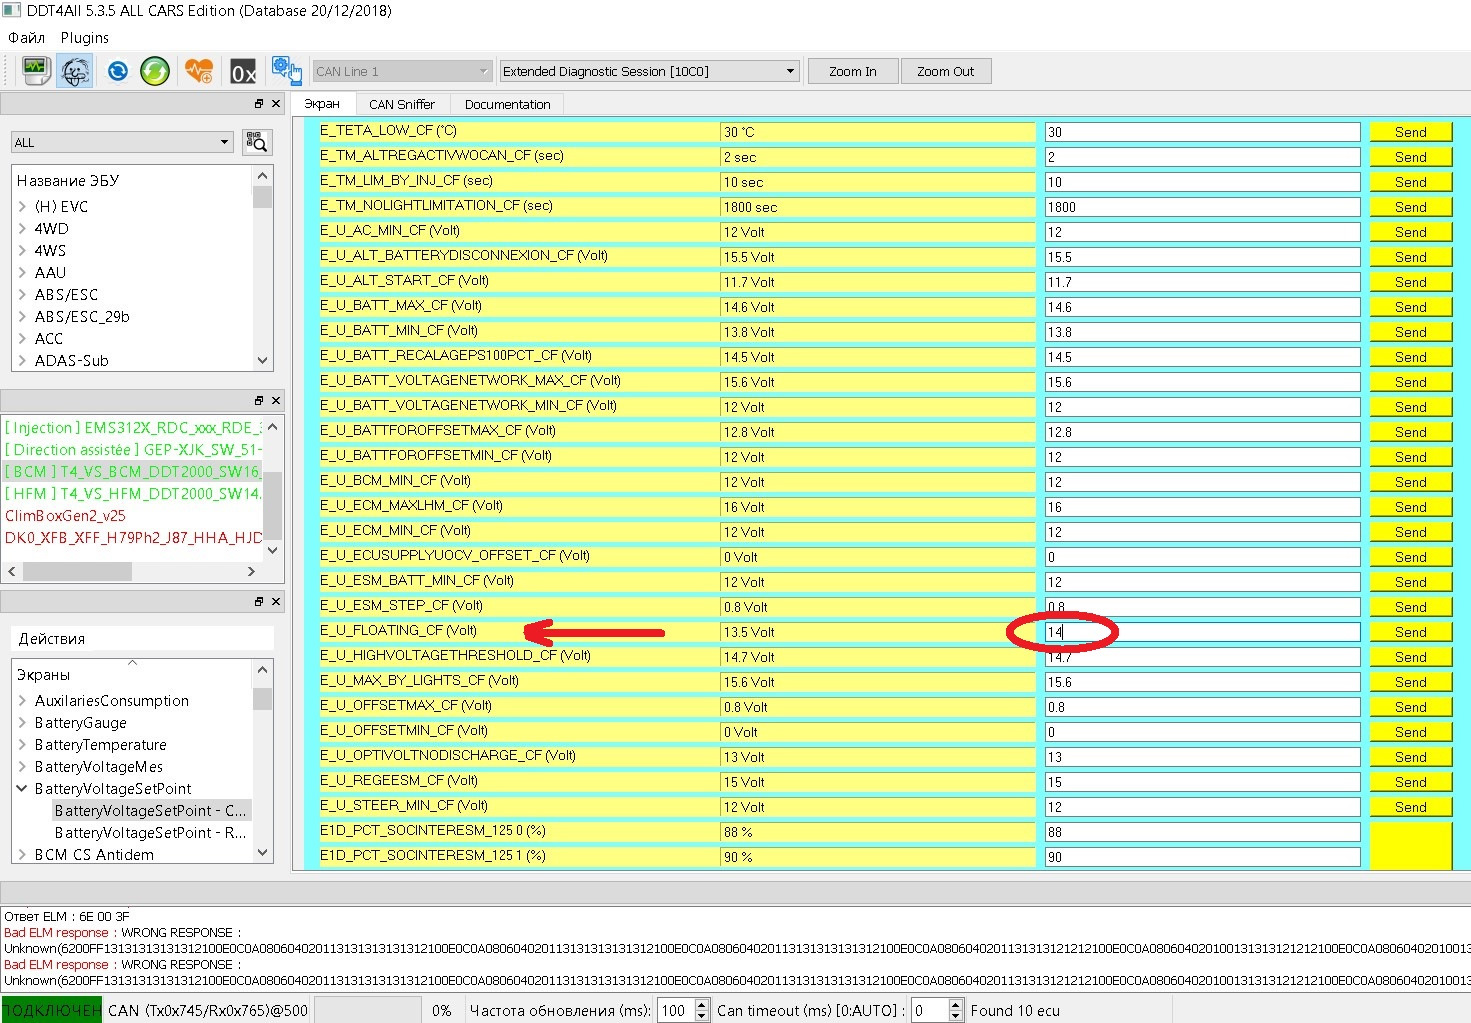The image size is (1471, 1023).
Task: Click the gear with pointing hand icon
Action: click(x=287, y=71)
